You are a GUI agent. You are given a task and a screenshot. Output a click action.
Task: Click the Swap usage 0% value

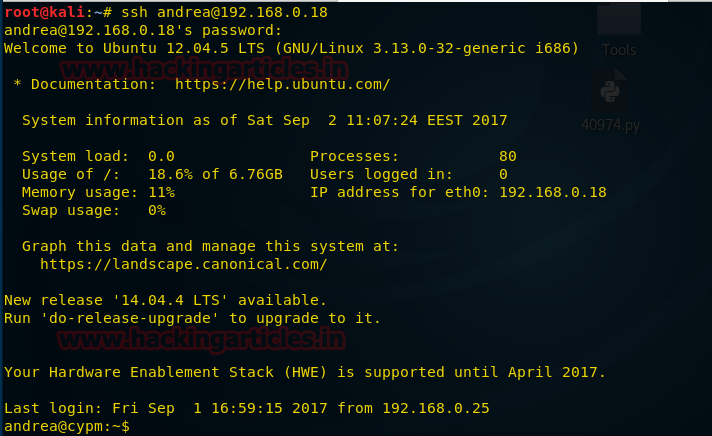coord(156,210)
